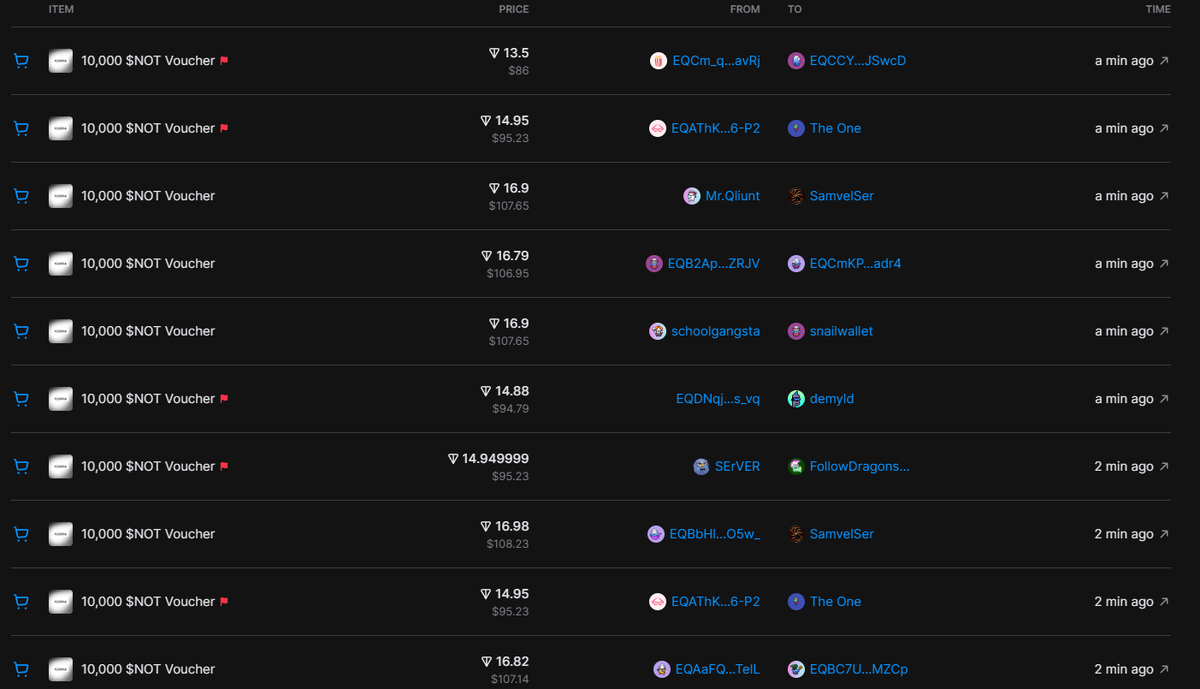
Task: Click avatar beside EQB2Ap...ZRJV
Action: pyautogui.click(x=653, y=264)
